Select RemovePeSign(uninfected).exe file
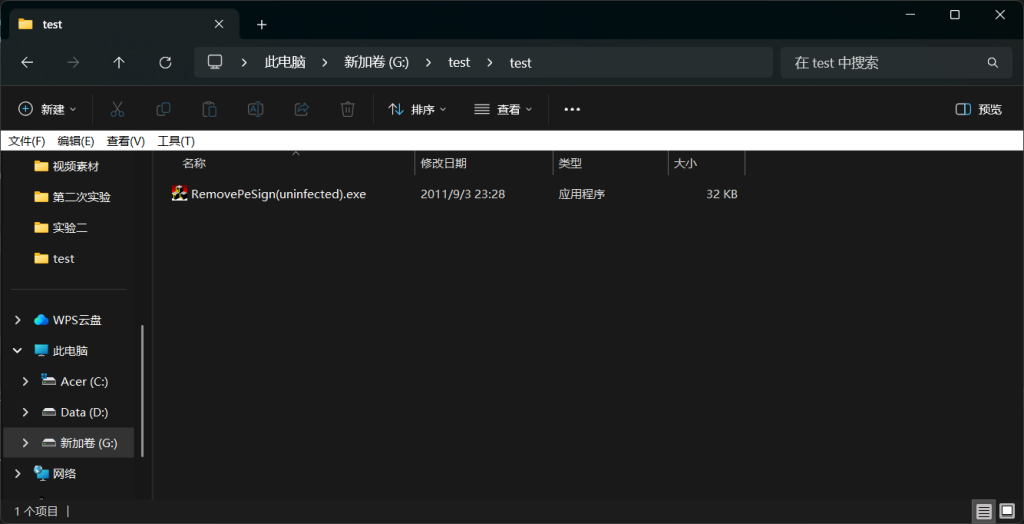 click(x=278, y=194)
